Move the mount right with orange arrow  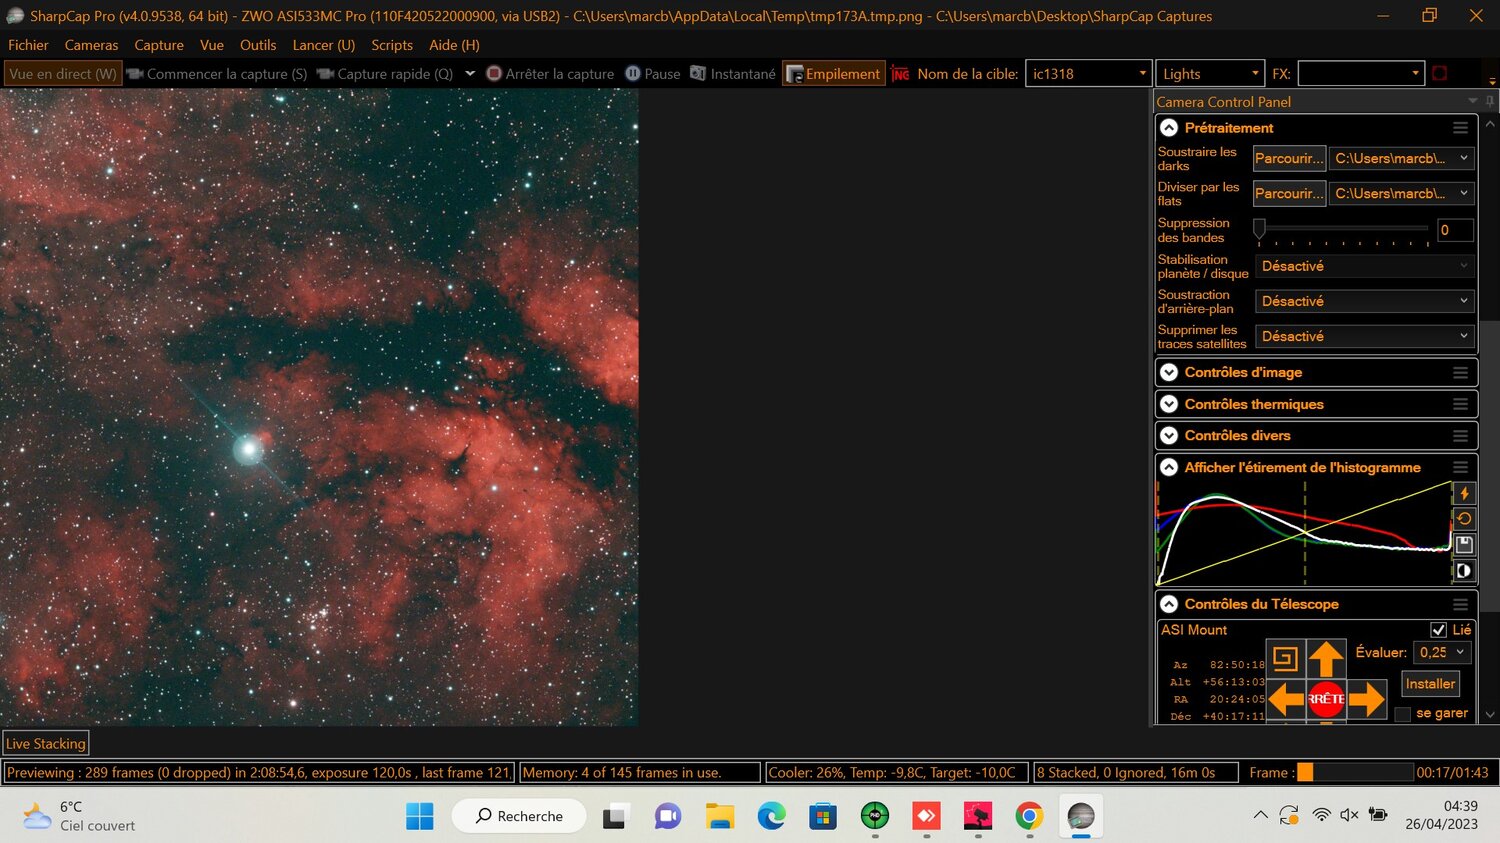point(1366,699)
